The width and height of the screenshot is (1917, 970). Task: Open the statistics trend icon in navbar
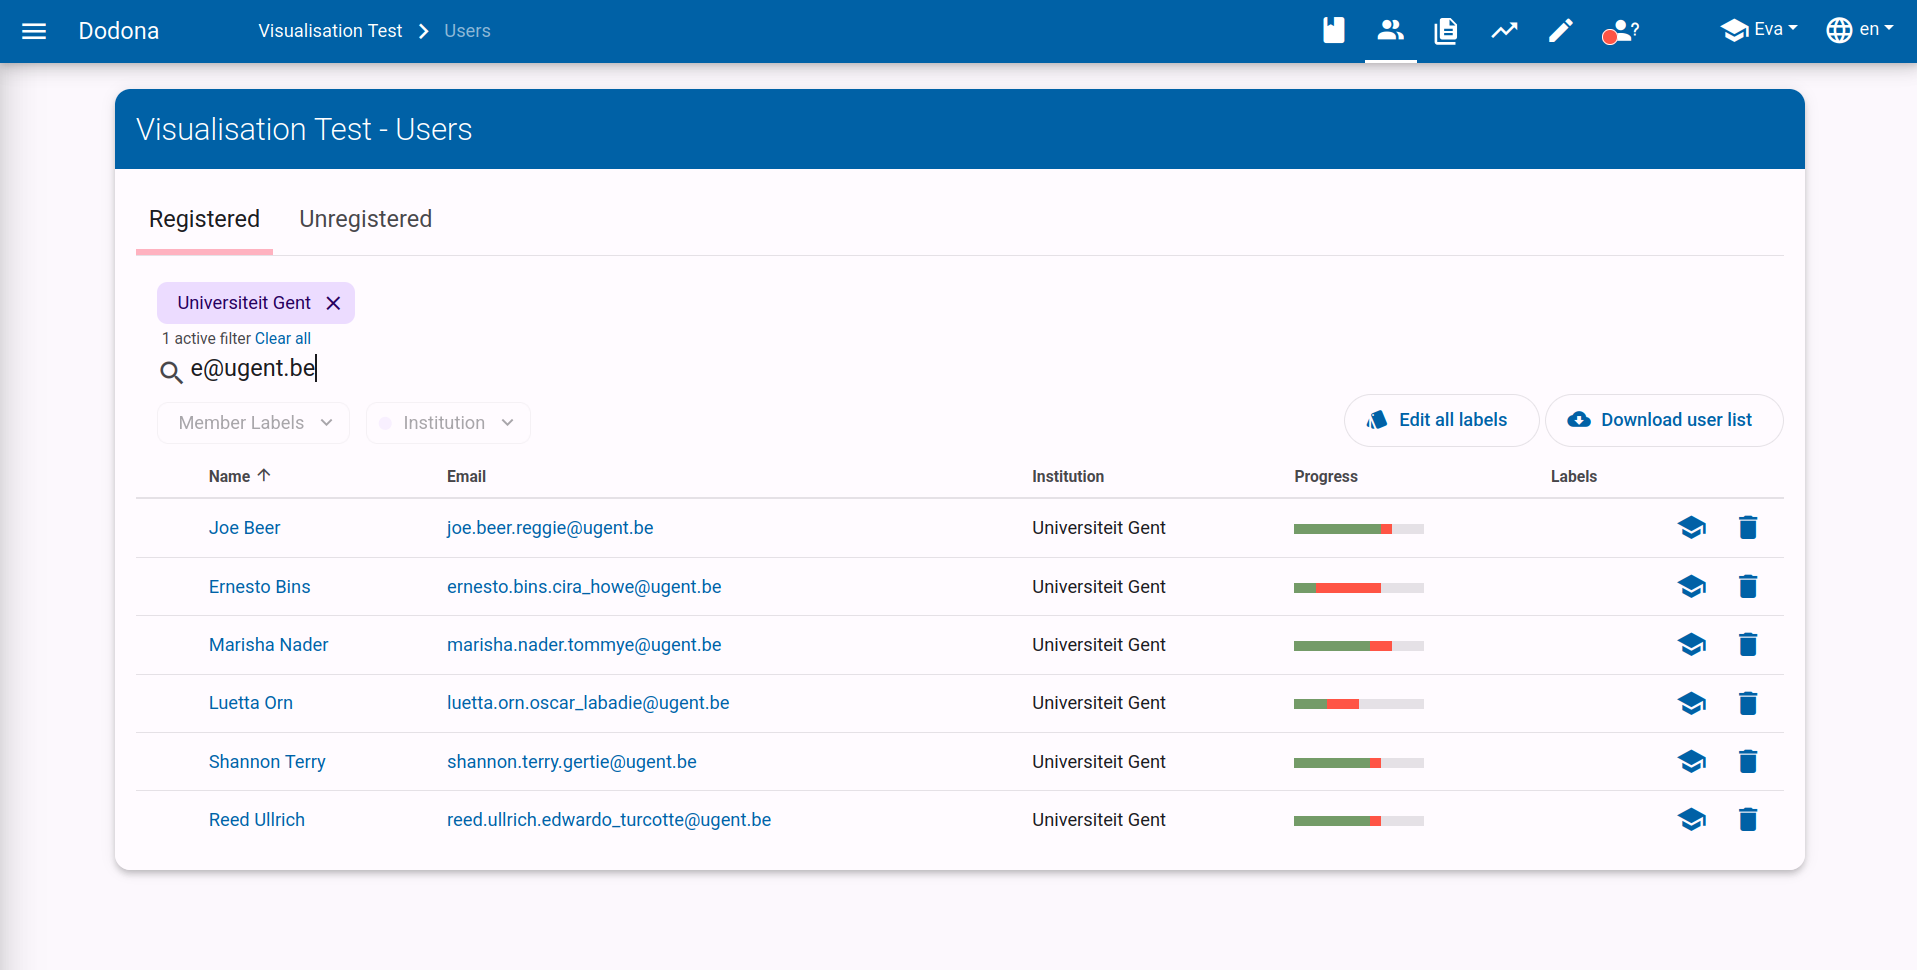point(1504,31)
